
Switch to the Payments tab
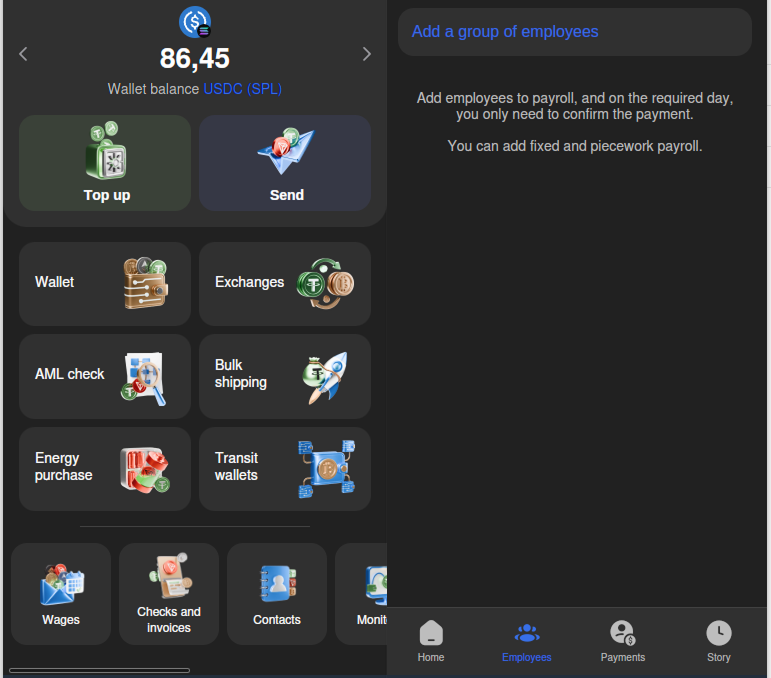pyautogui.click(x=623, y=641)
